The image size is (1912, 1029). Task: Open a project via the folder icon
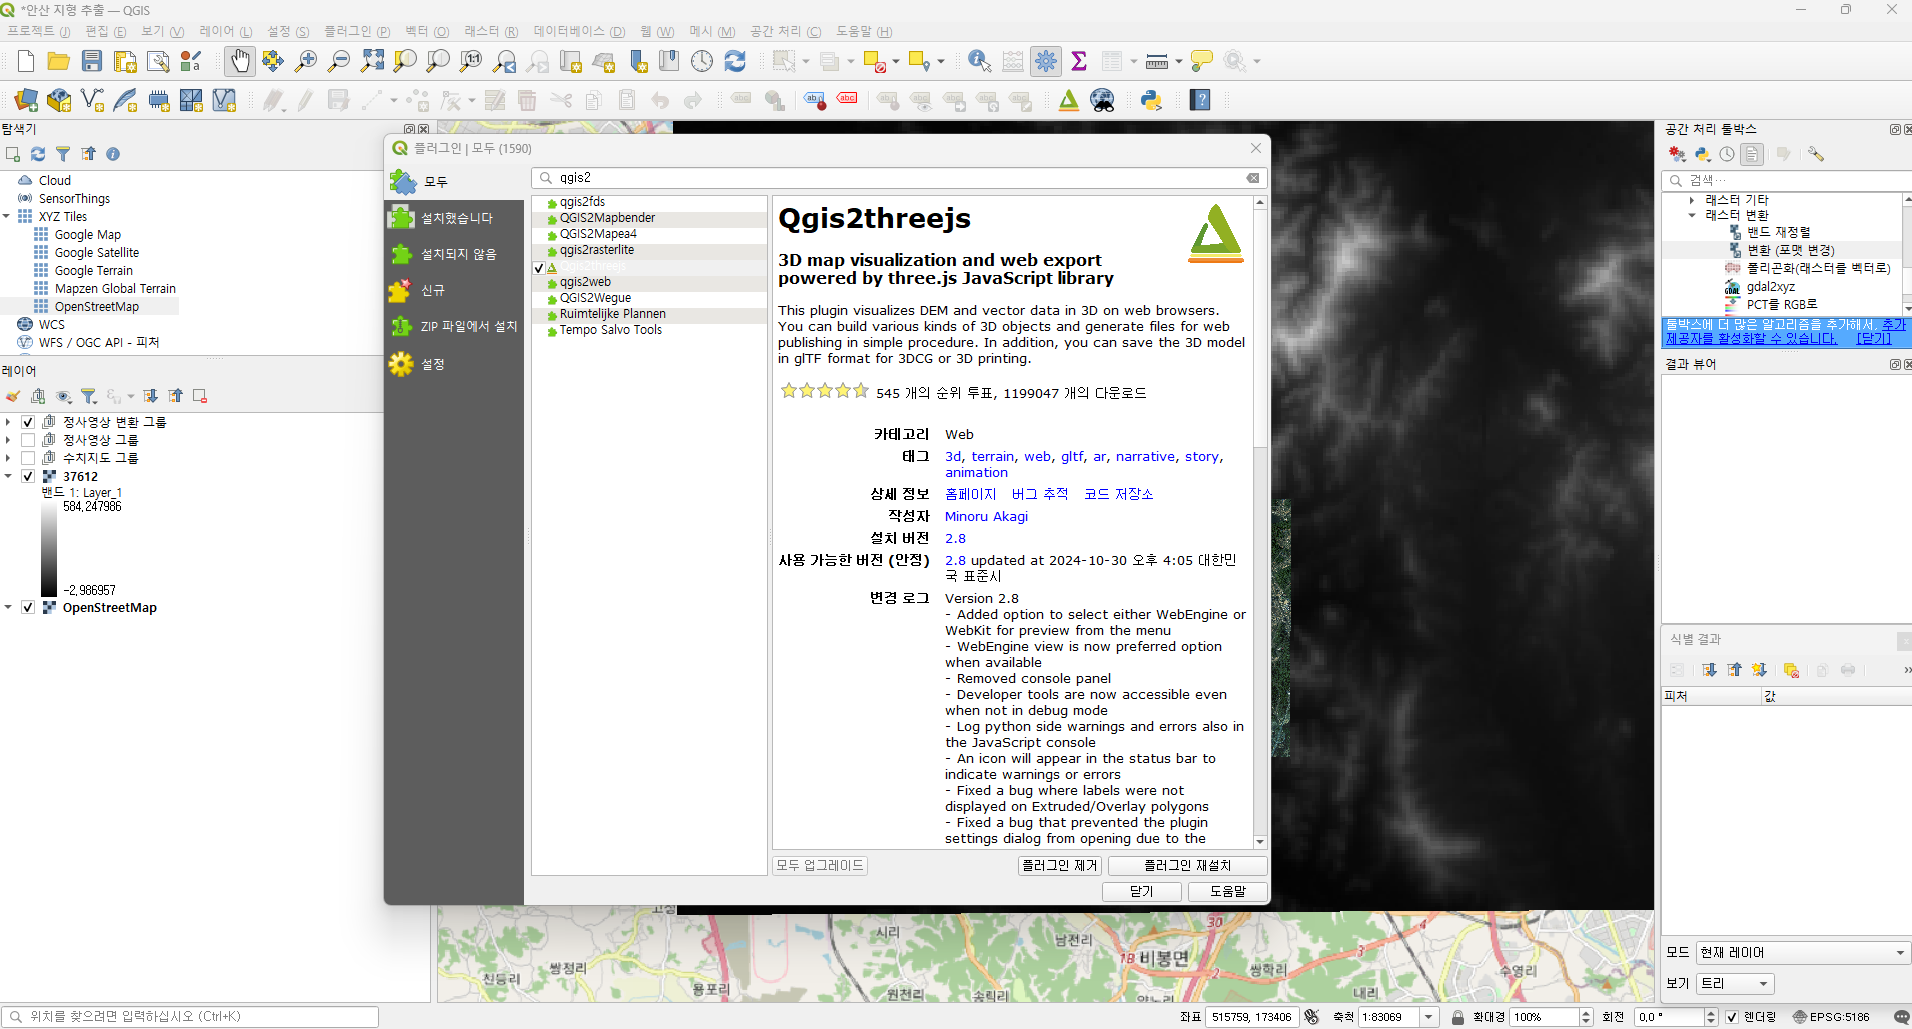click(59, 62)
